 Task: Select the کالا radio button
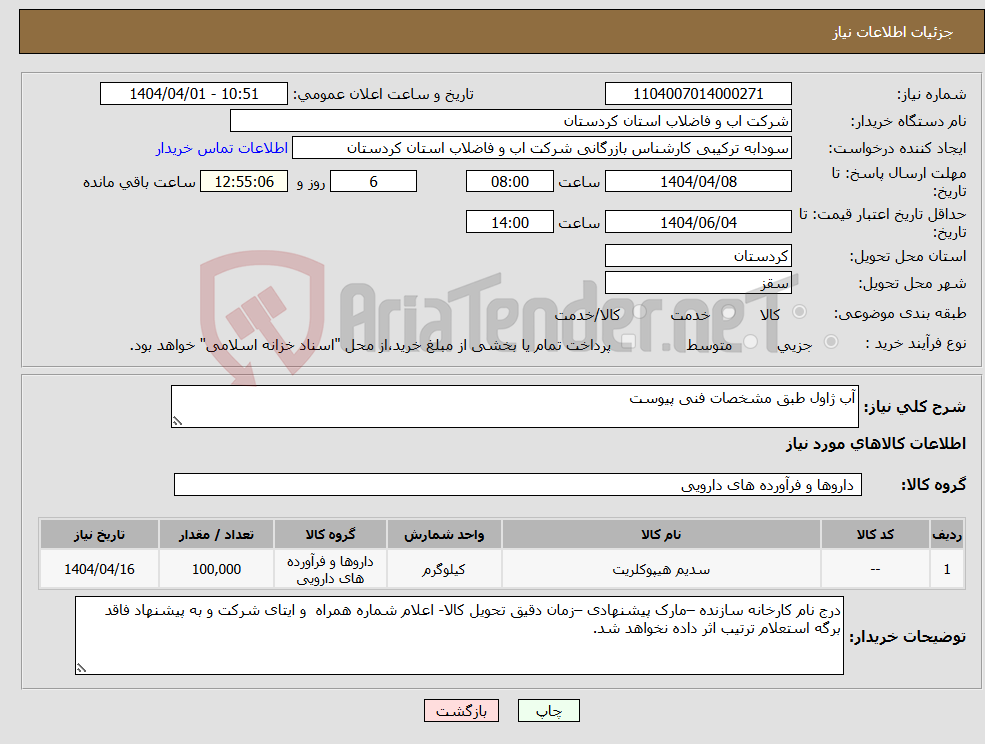coord(800,312)
